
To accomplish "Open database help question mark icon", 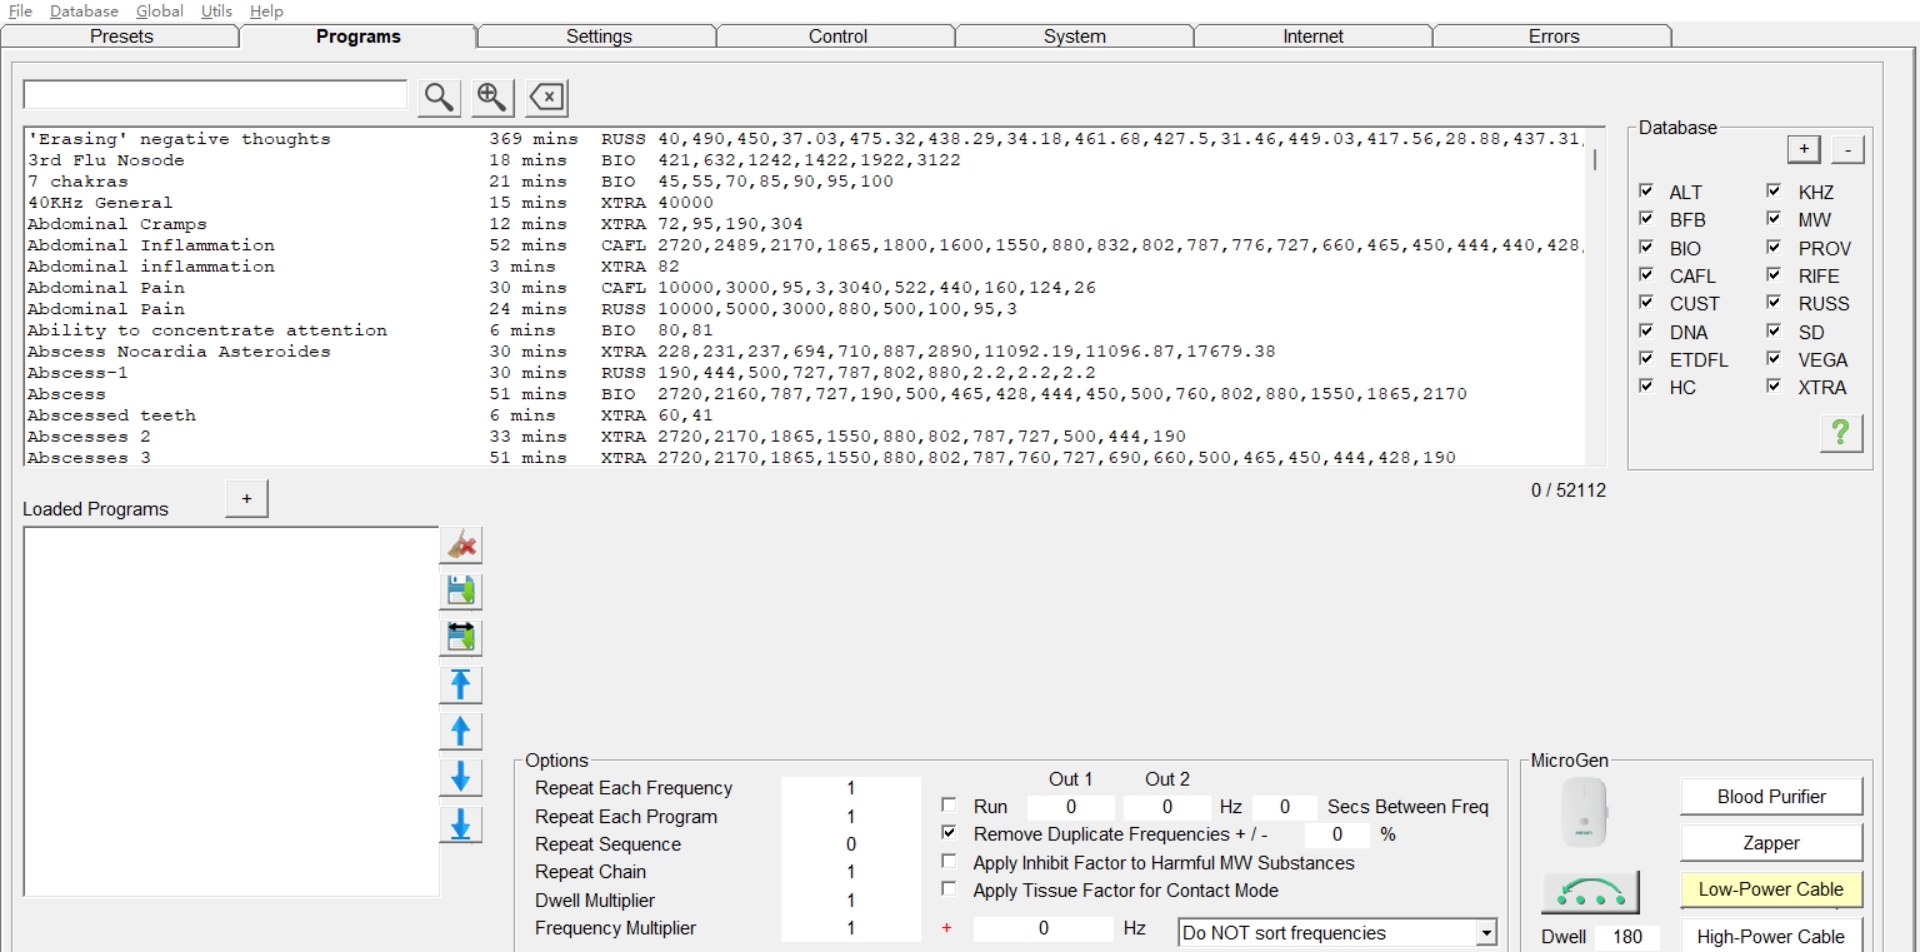I will (1840, 433).
